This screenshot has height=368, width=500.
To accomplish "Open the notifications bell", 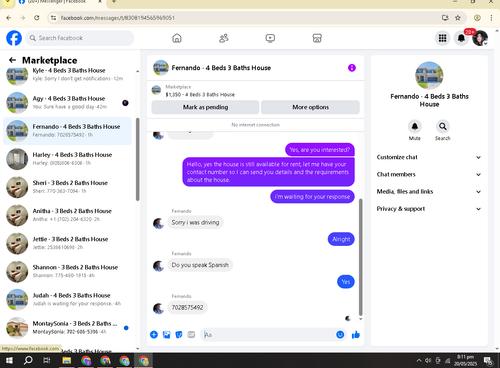I will 461,38.
